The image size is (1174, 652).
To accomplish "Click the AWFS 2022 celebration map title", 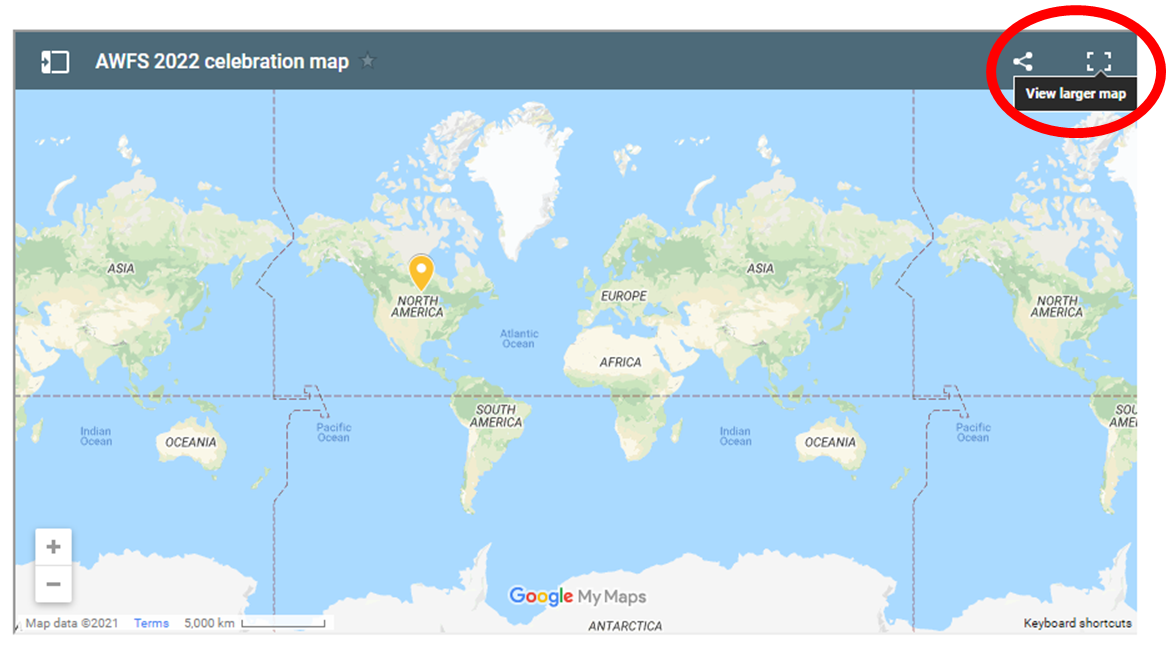I will tap(222, 62).
